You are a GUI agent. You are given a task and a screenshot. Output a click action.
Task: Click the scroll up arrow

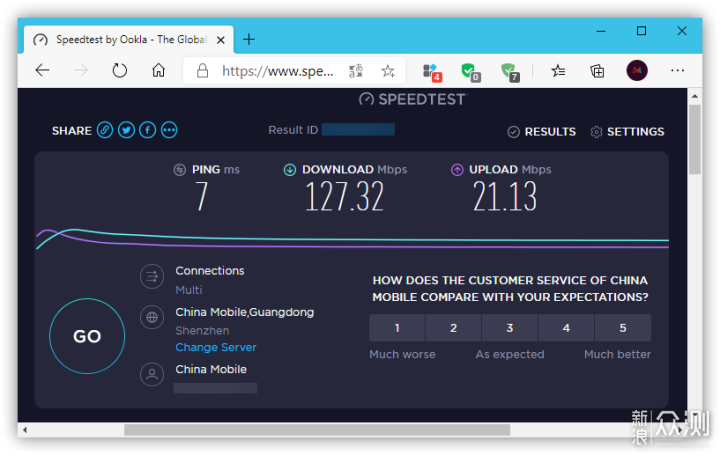tap(694, 96)
